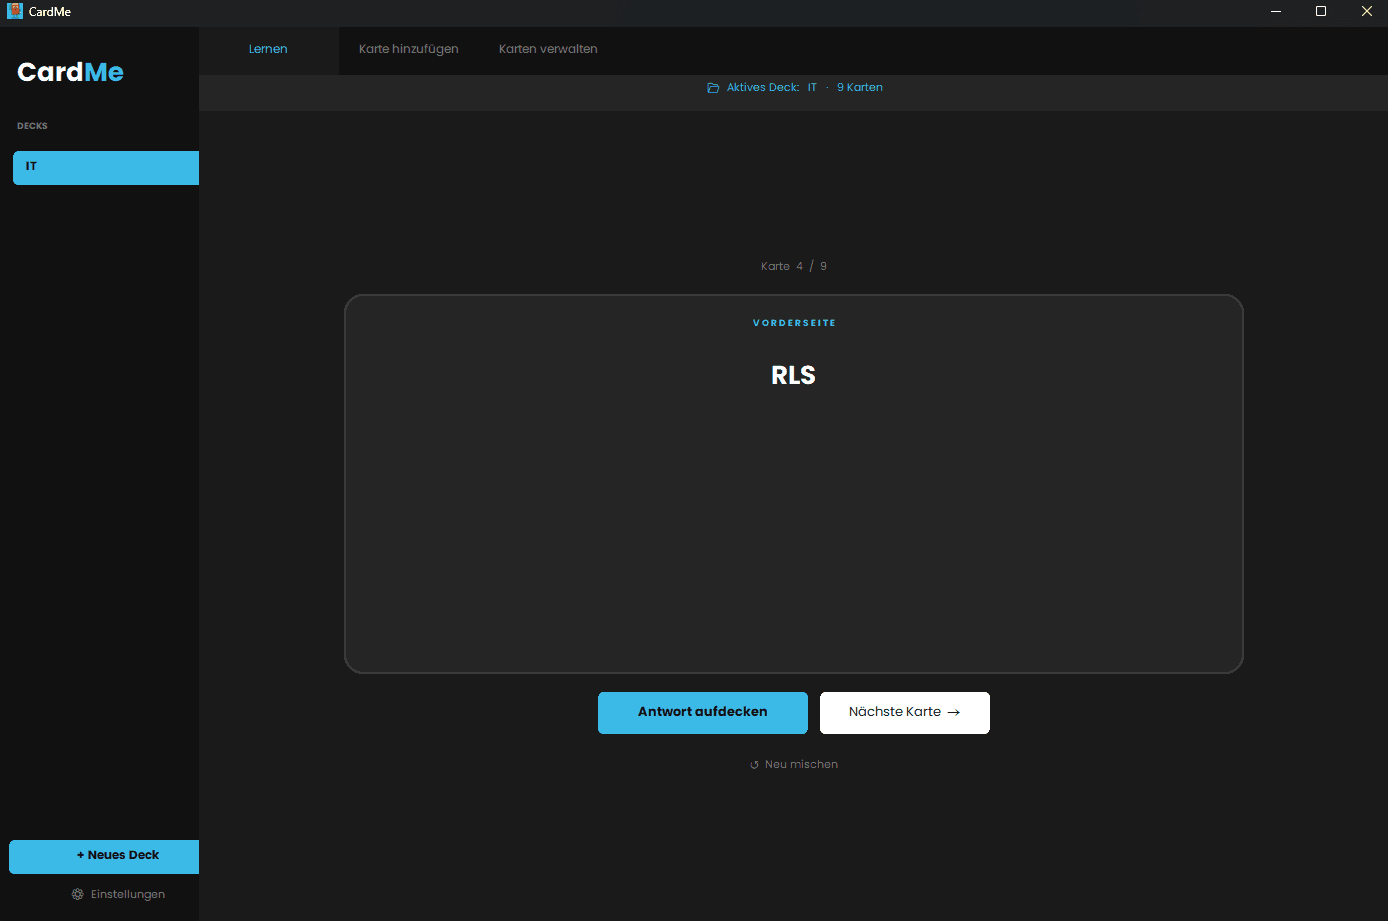Create a deck with + Neues Deck
This screenshot has height=921, width=1388.
[104, 856]
